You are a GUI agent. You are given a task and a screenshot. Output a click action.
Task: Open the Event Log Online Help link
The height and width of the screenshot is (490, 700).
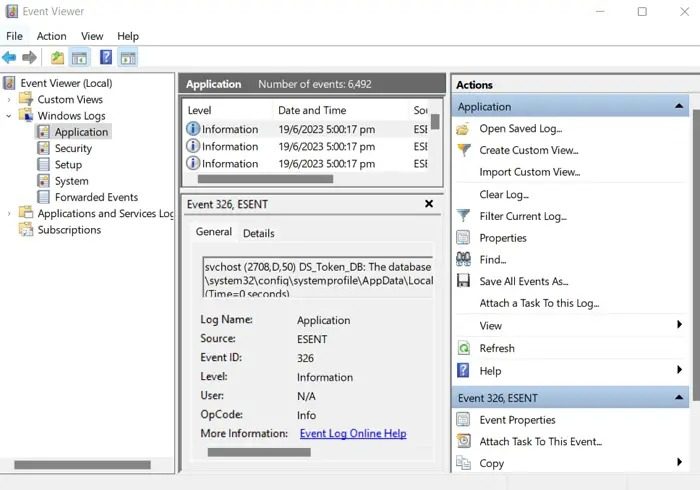353,433
